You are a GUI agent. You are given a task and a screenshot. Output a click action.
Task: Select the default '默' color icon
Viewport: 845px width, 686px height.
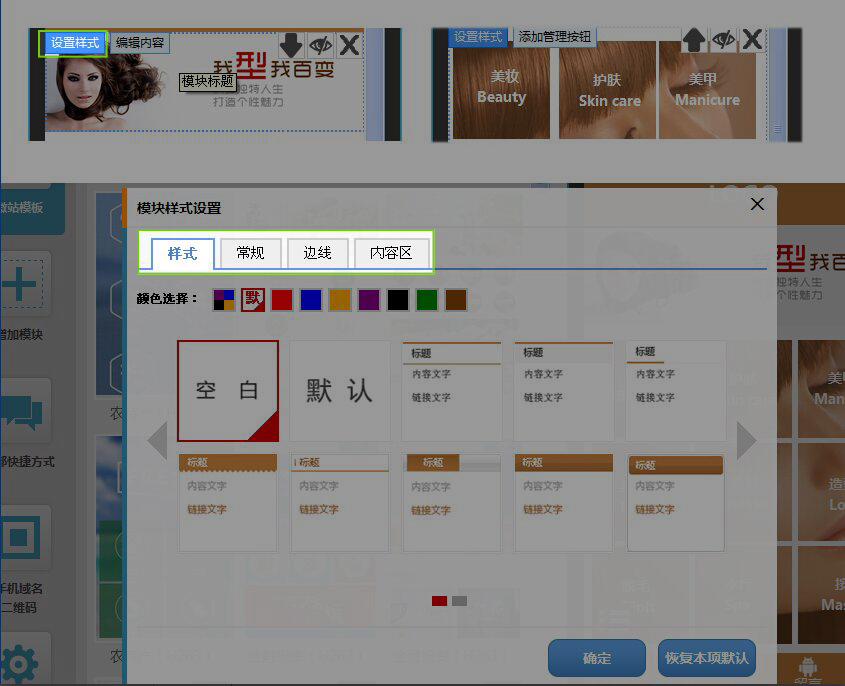pyautogui.click(x=253, y=299)
